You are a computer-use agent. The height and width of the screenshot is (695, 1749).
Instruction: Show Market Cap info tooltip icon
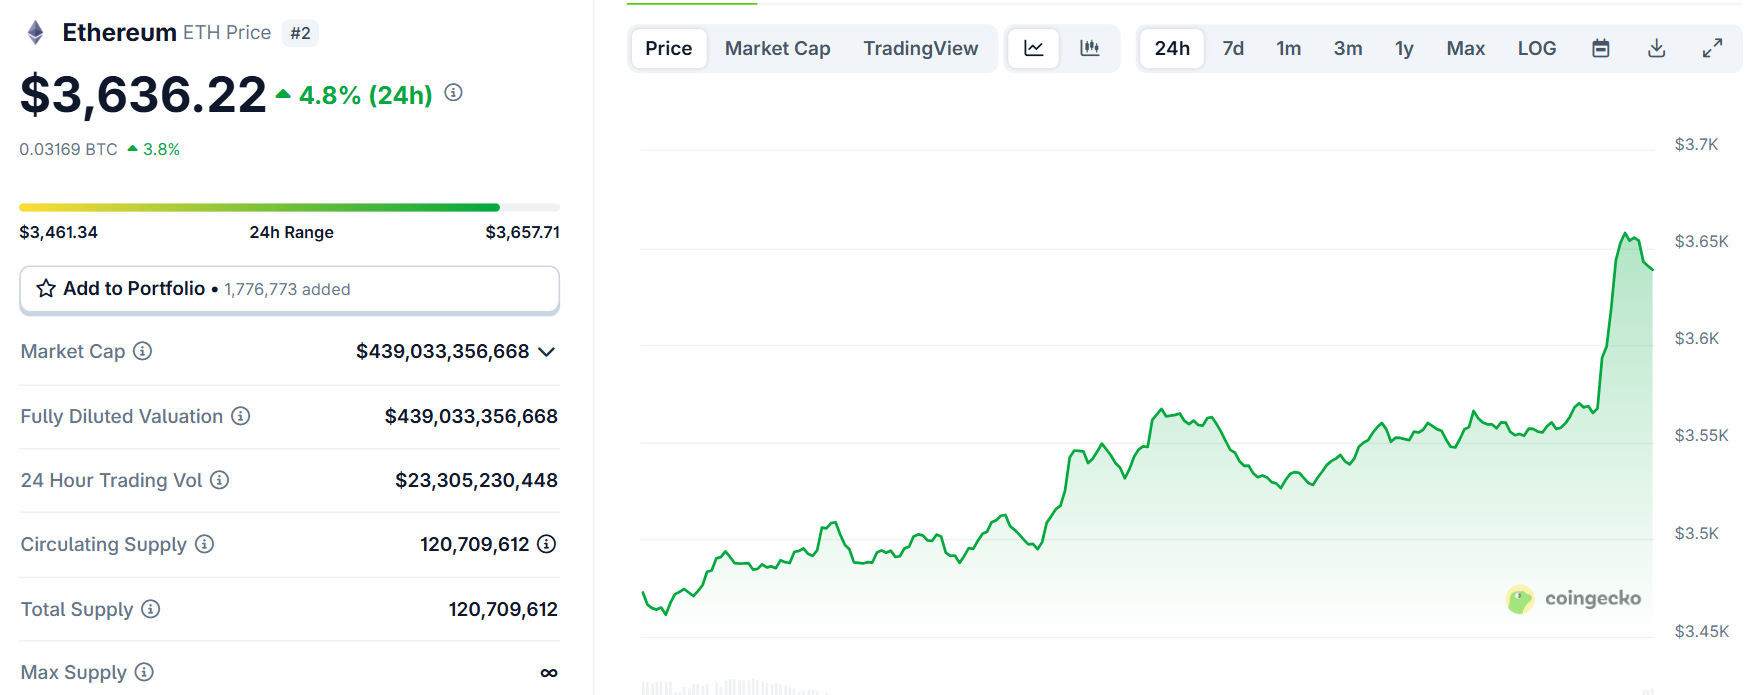click(x=143, y=351)
